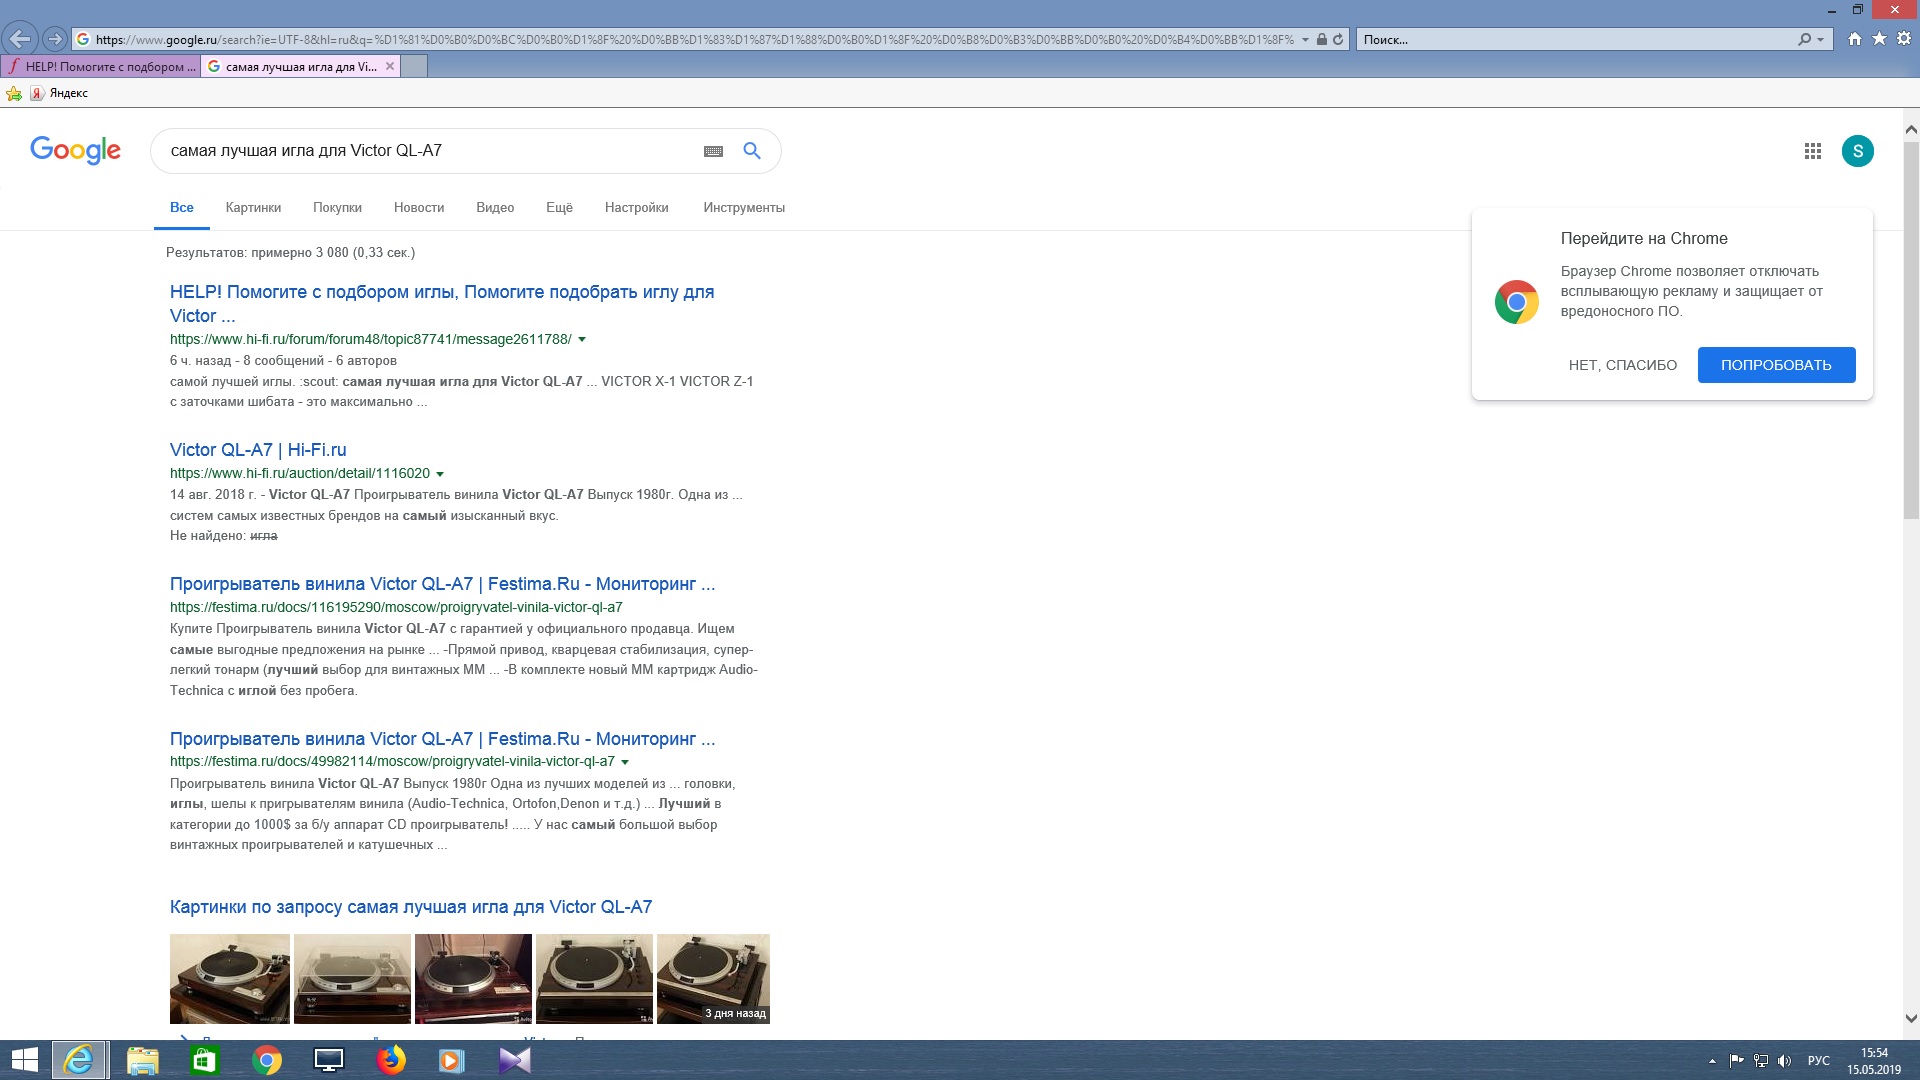The image size is (1920, 1080).
Task: Expand the second festima.ru result URL arrow
Action: [x=625, y=762]
